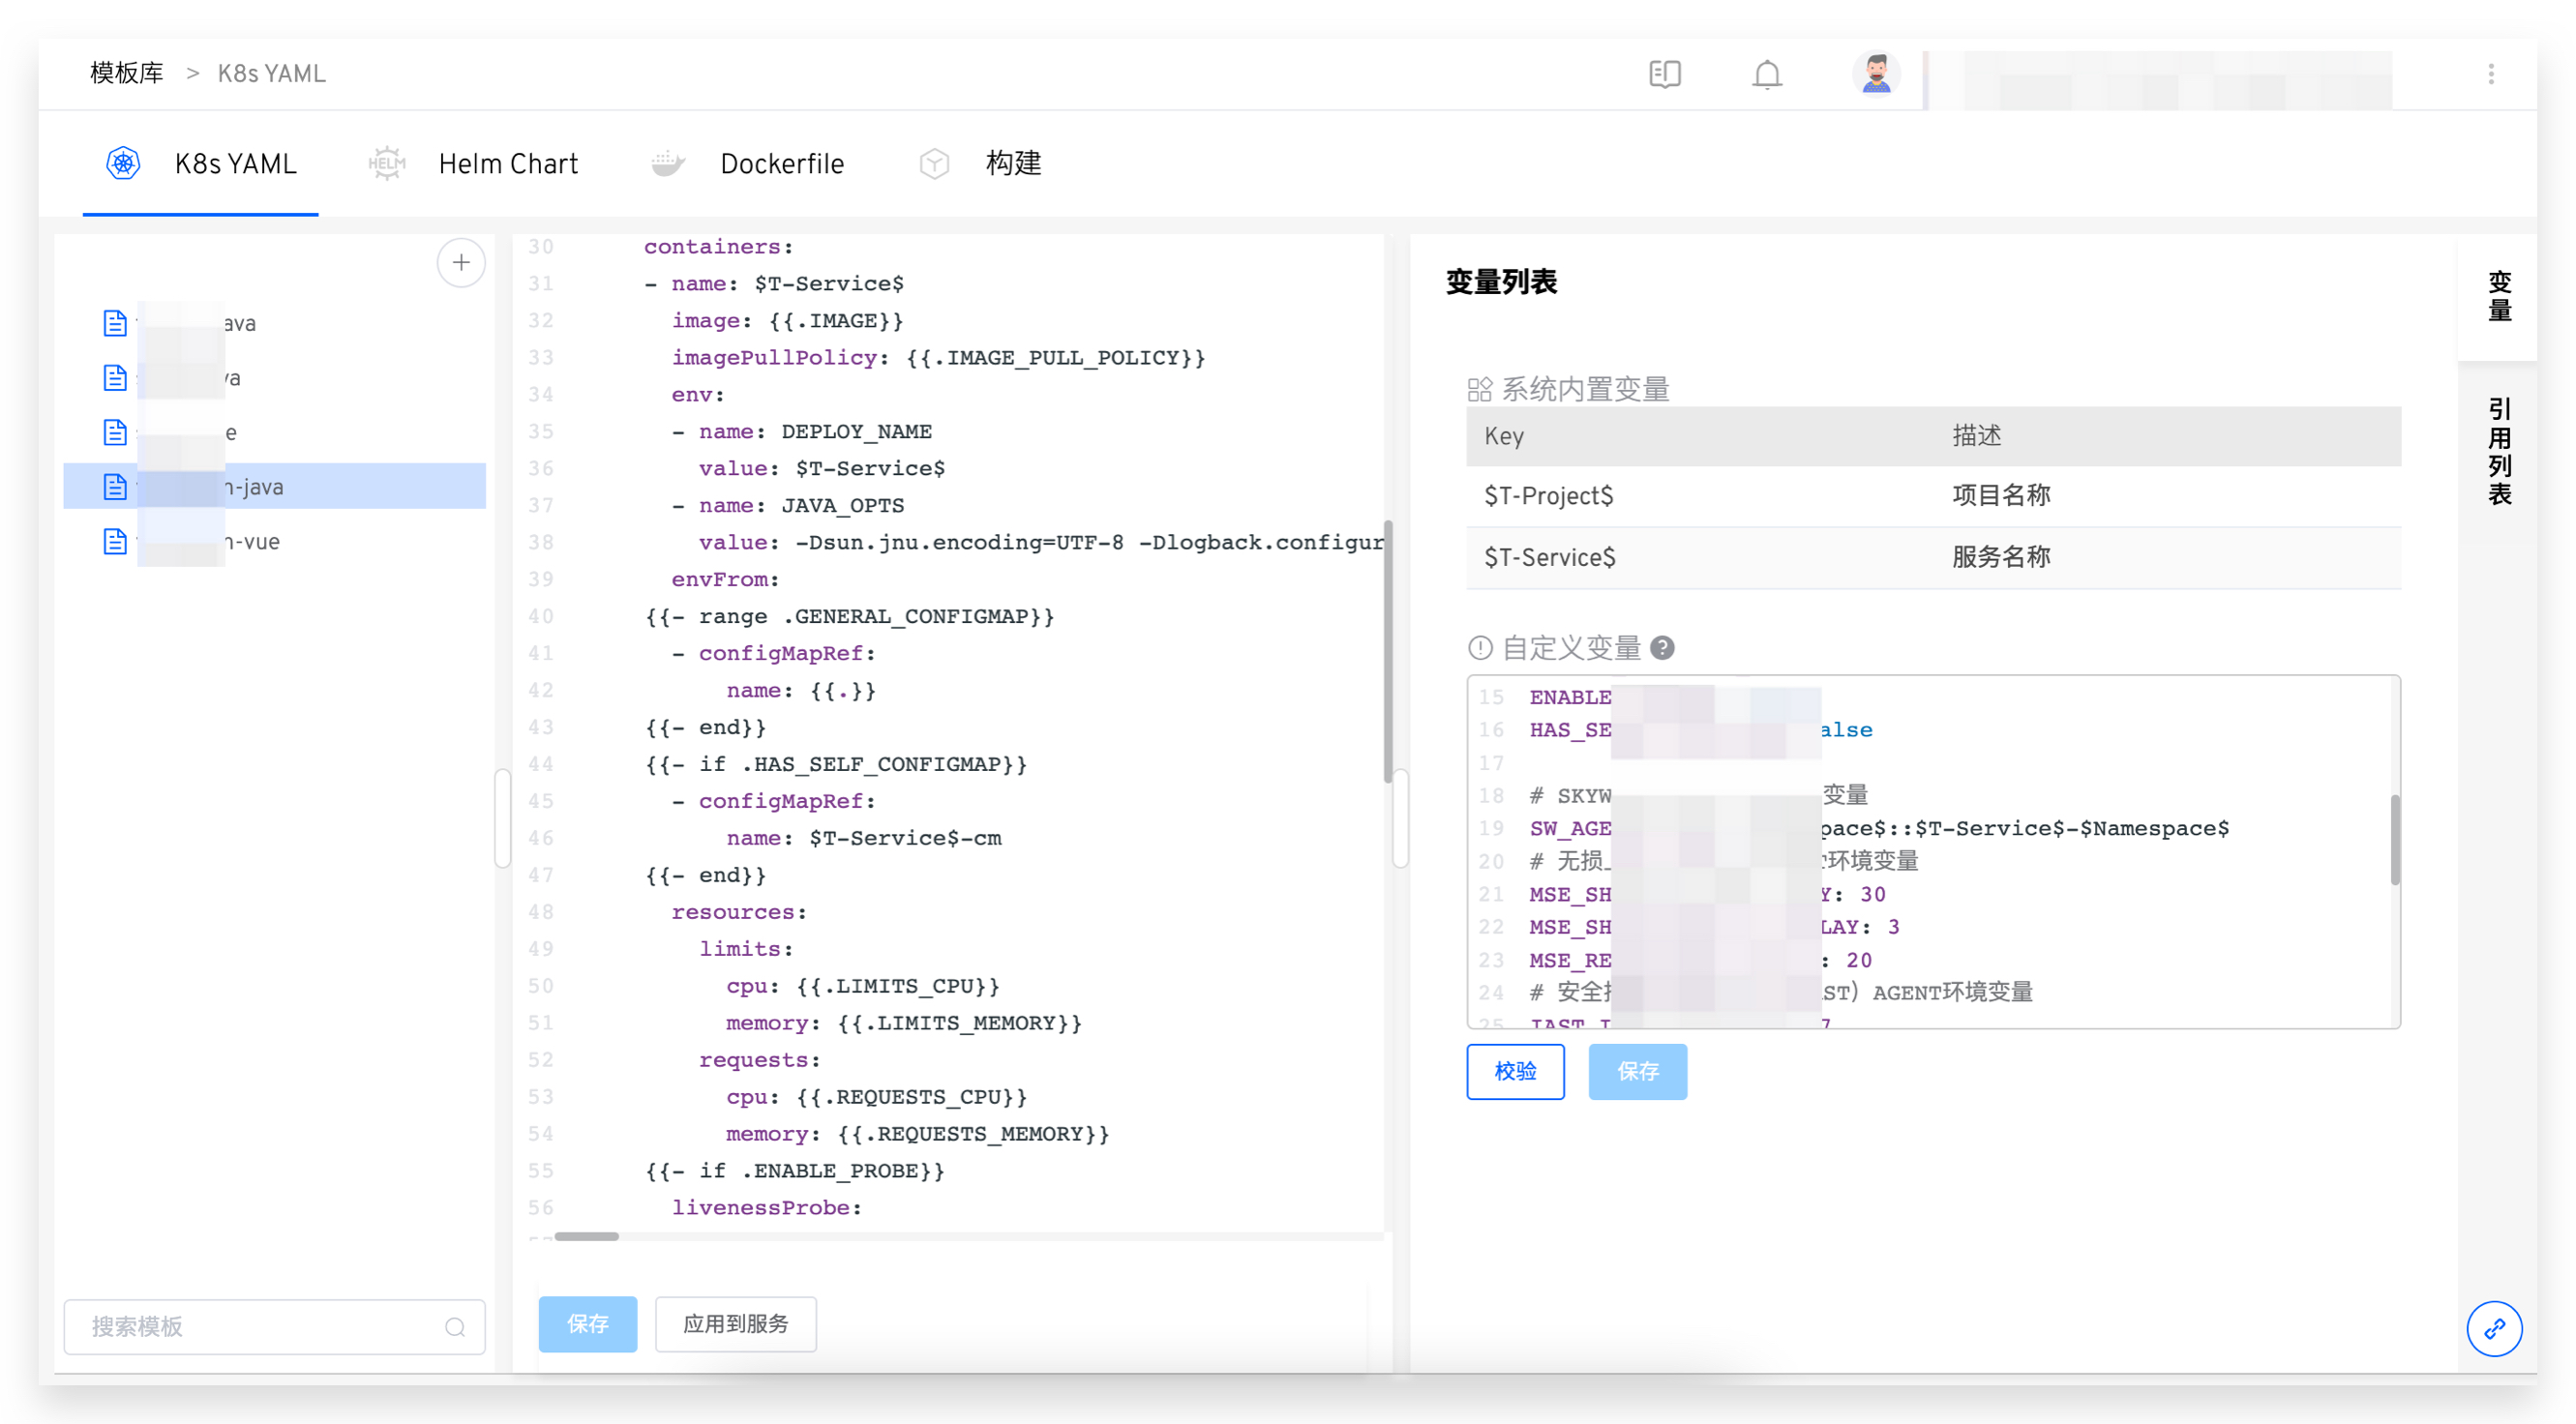Open the vertical three-dot menu
Screen dimensions: 2576x1424
pyautogui.click(x=2491, y=74)
